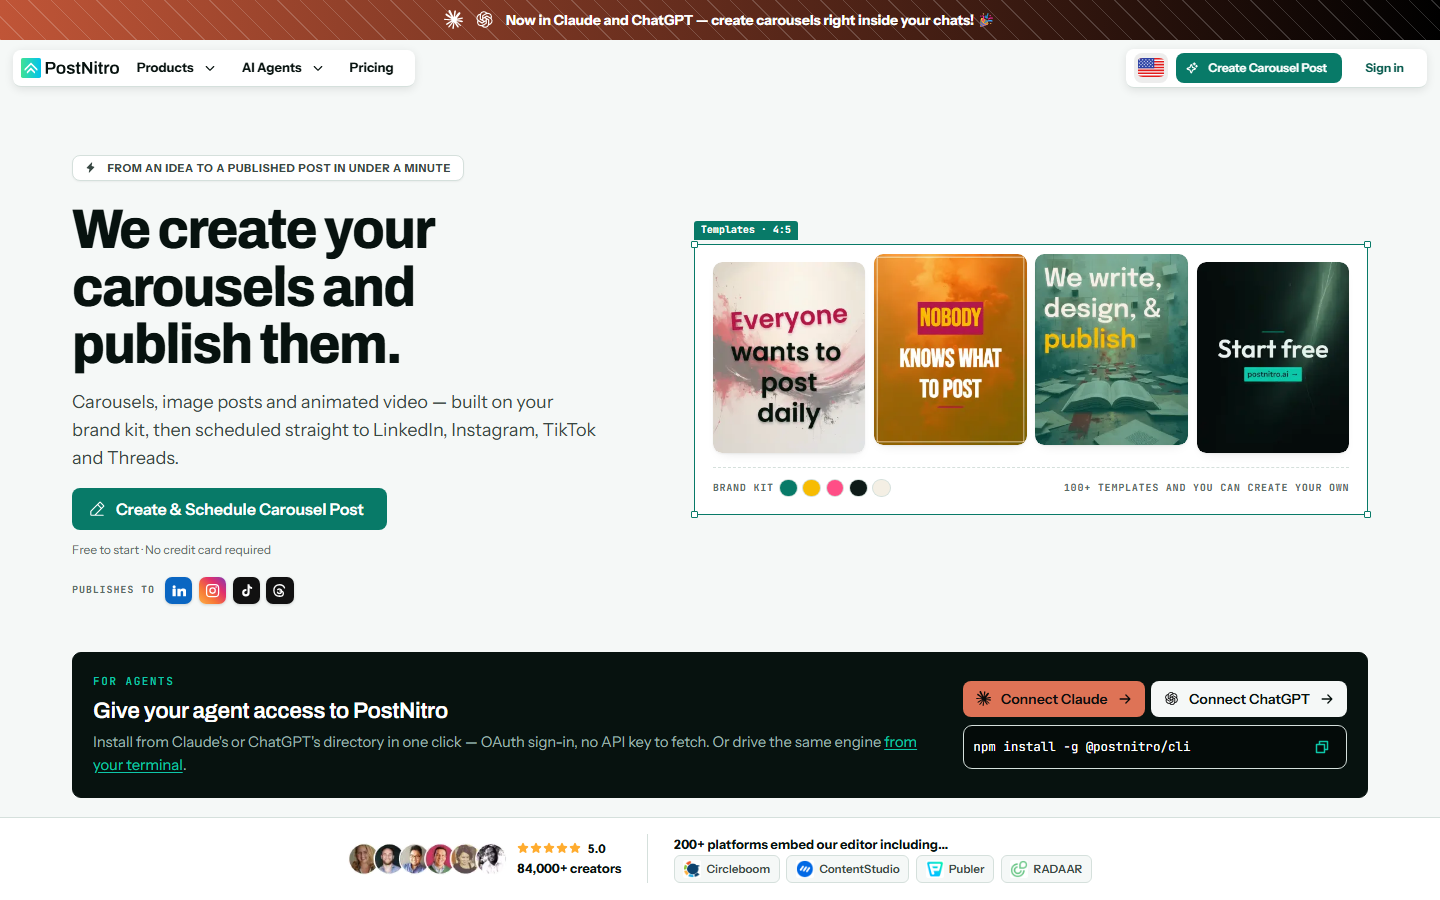Click '100+ templates and you can create your own' text

tap(1206, 488)
